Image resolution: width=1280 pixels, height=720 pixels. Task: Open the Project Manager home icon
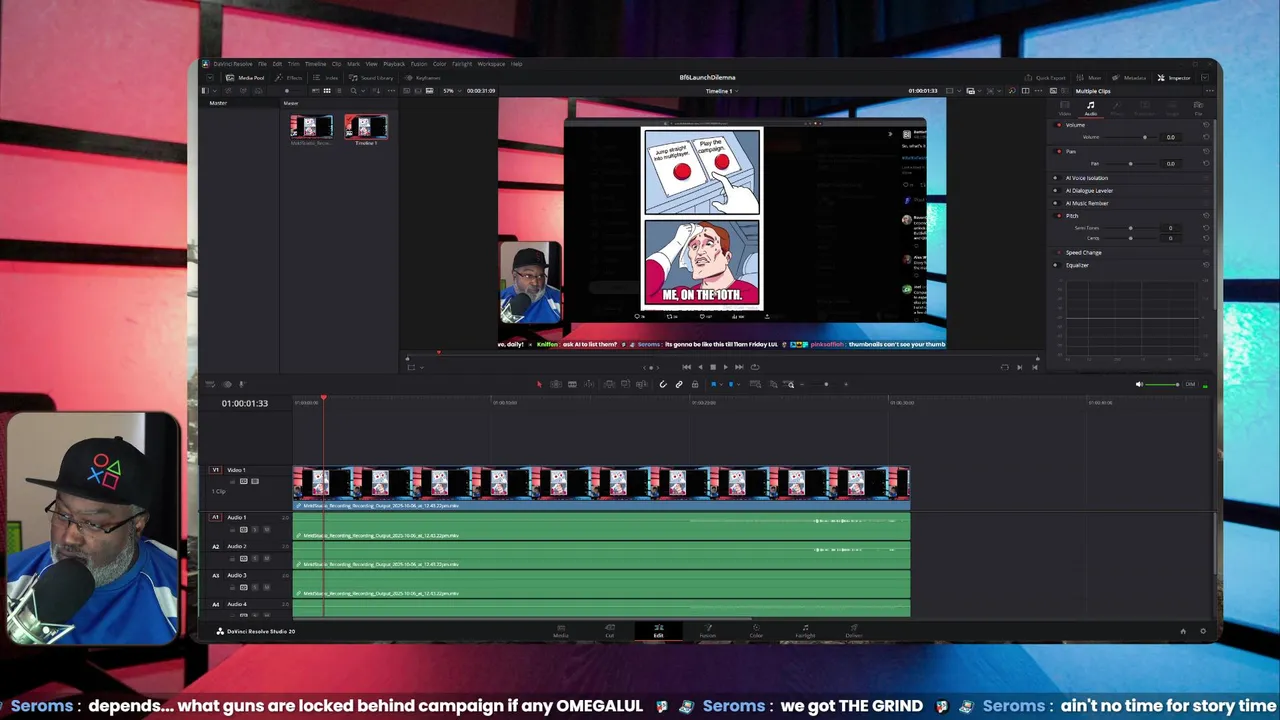tap(1183, 631)
